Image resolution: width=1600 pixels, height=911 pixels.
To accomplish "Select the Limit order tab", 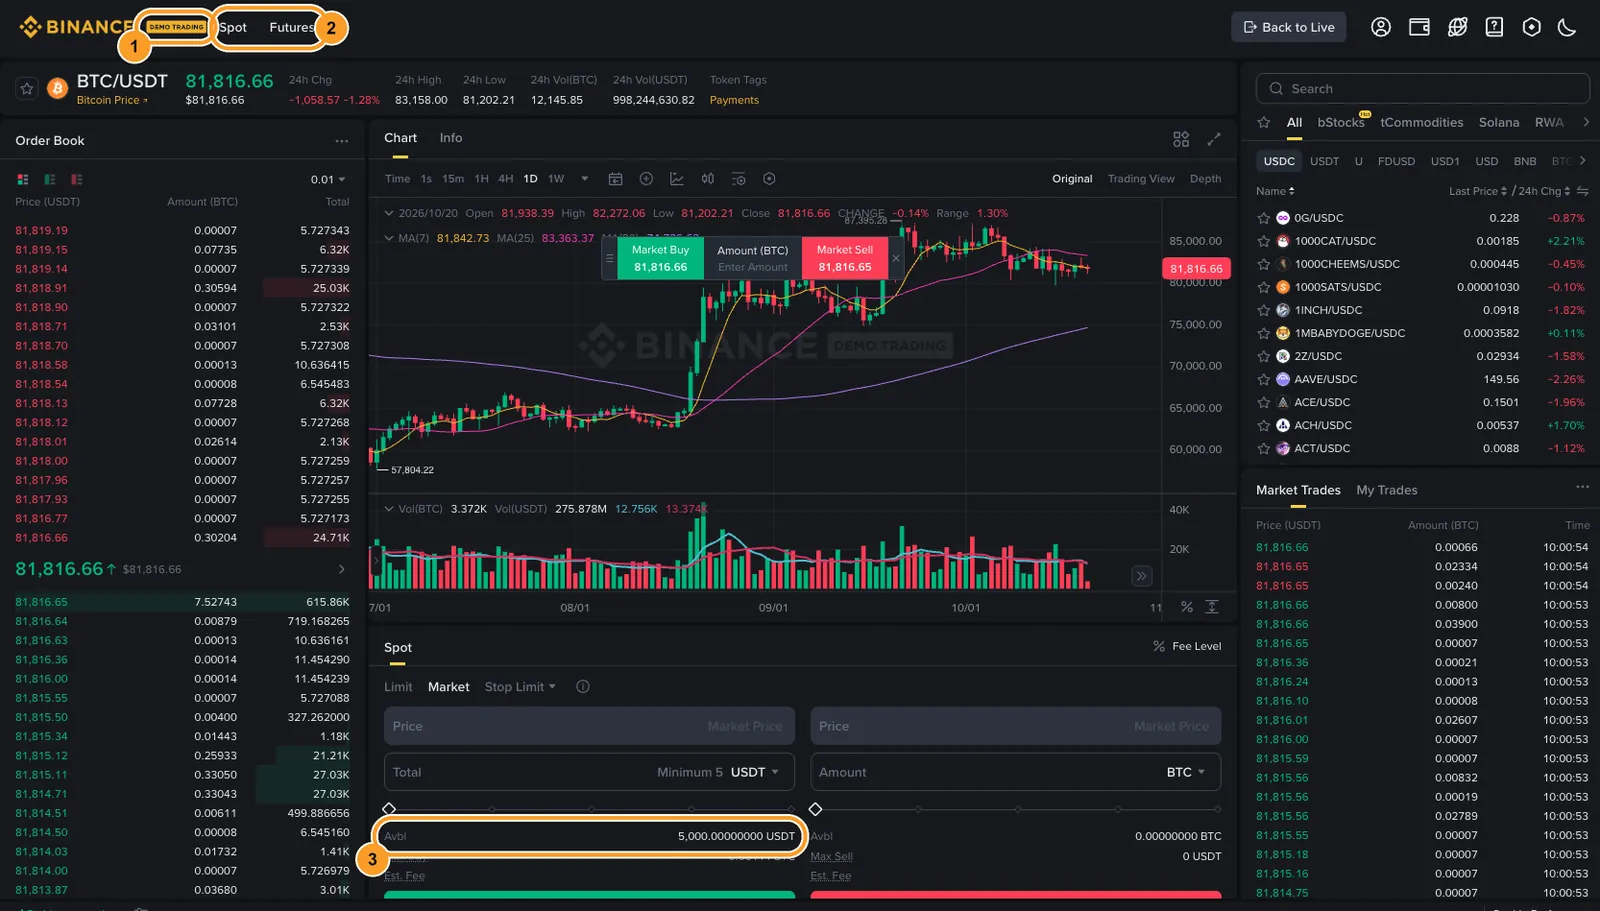I will click(398, 687).
